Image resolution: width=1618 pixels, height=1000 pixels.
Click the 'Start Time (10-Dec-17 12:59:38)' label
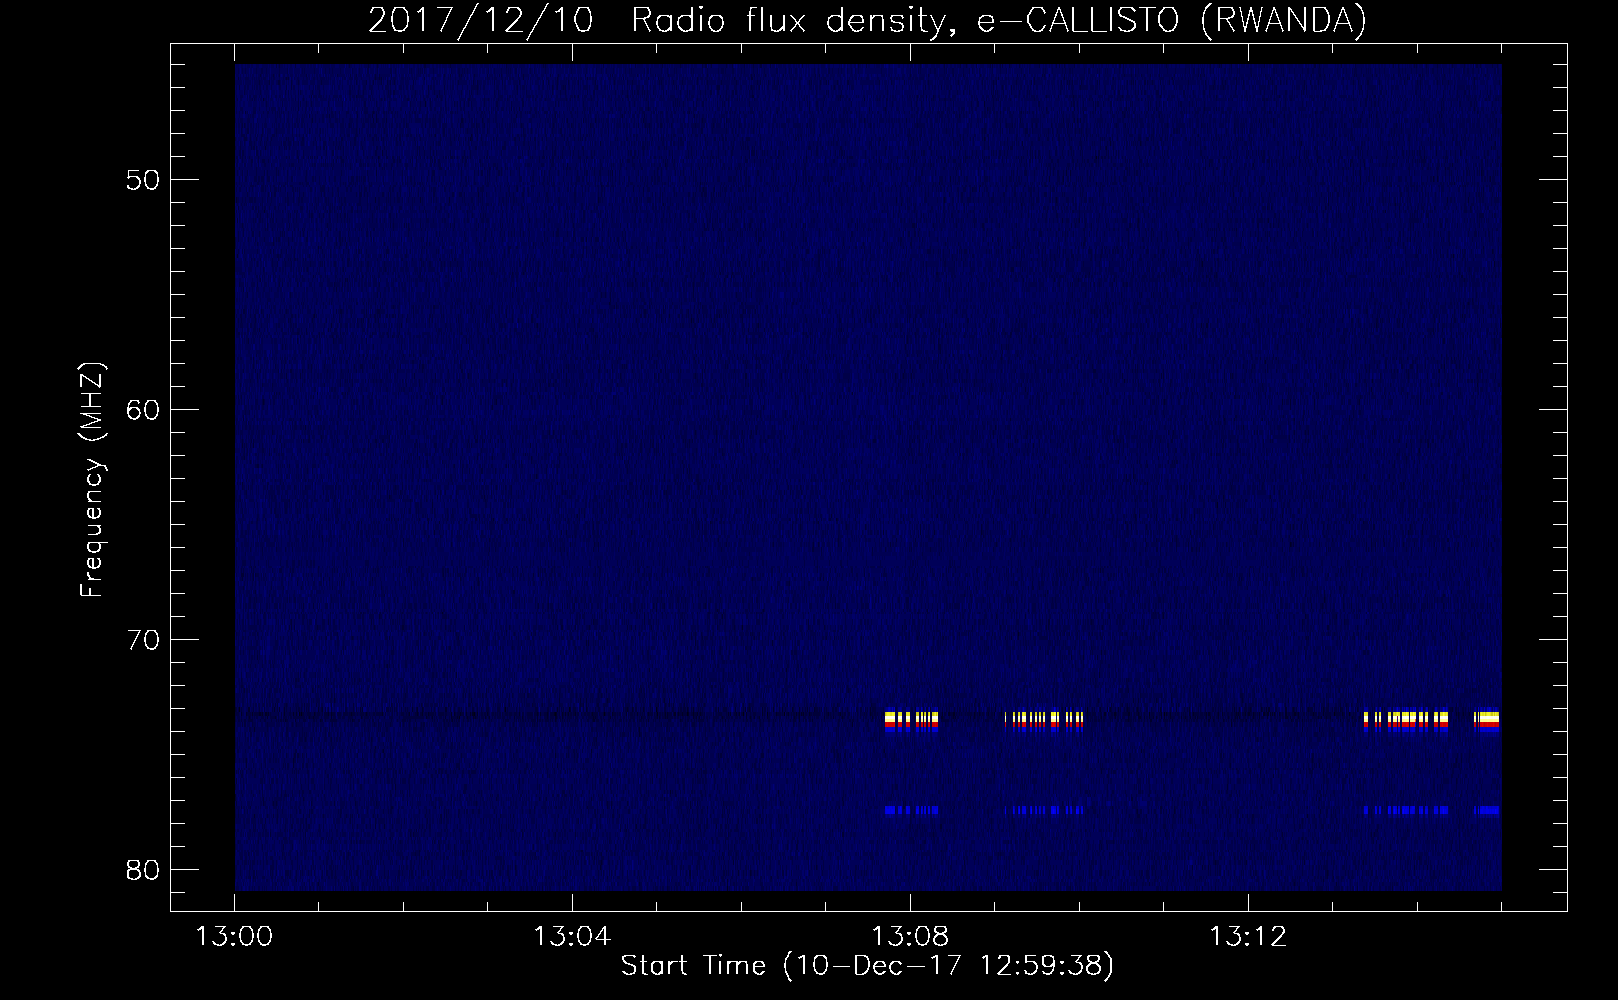pyautogui.click(x=867, y=966)
